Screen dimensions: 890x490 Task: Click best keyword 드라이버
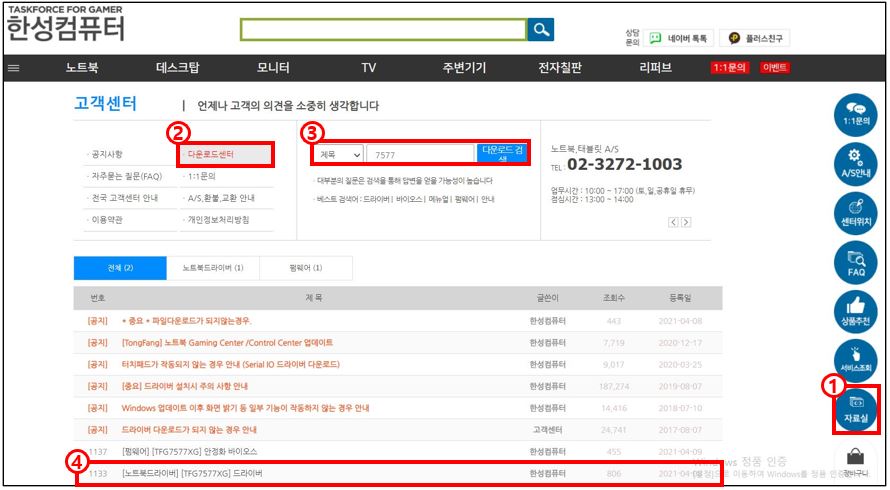377,200
